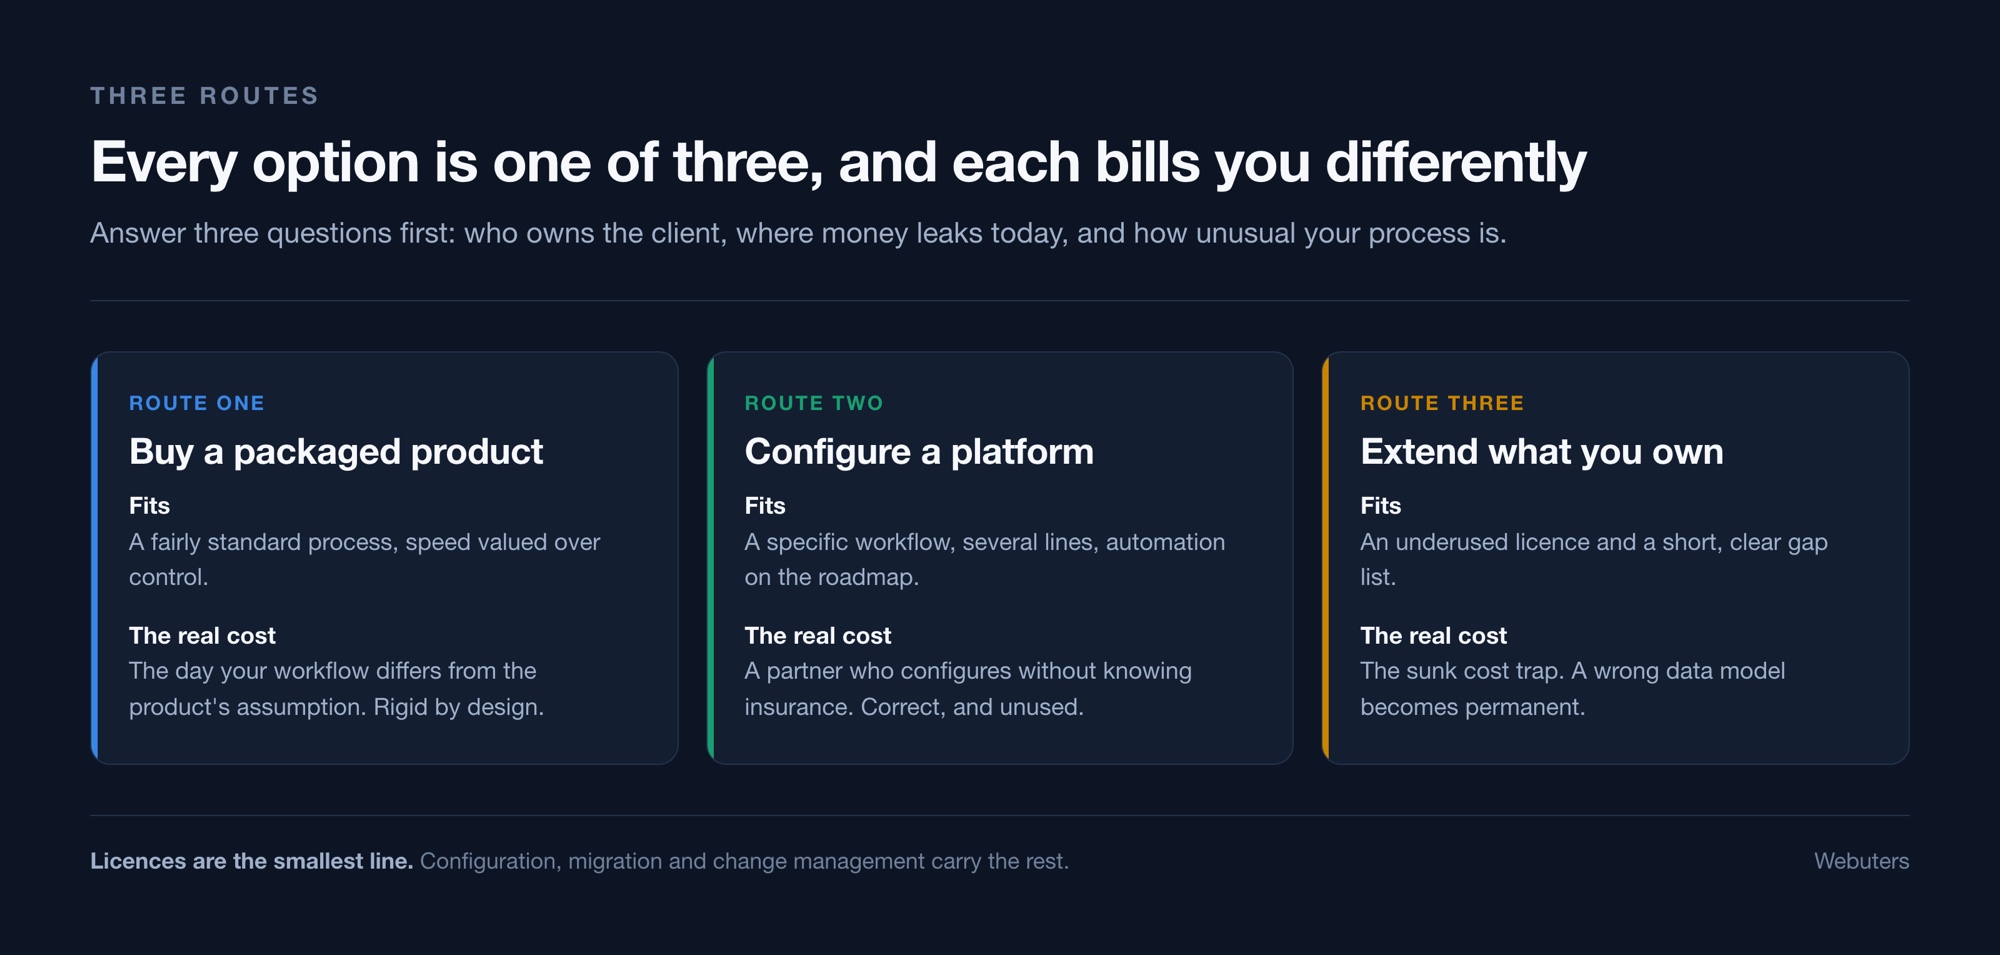Click The real cost heading under Route One
The height and width of the screenshot is (955, 2000).
202,636
